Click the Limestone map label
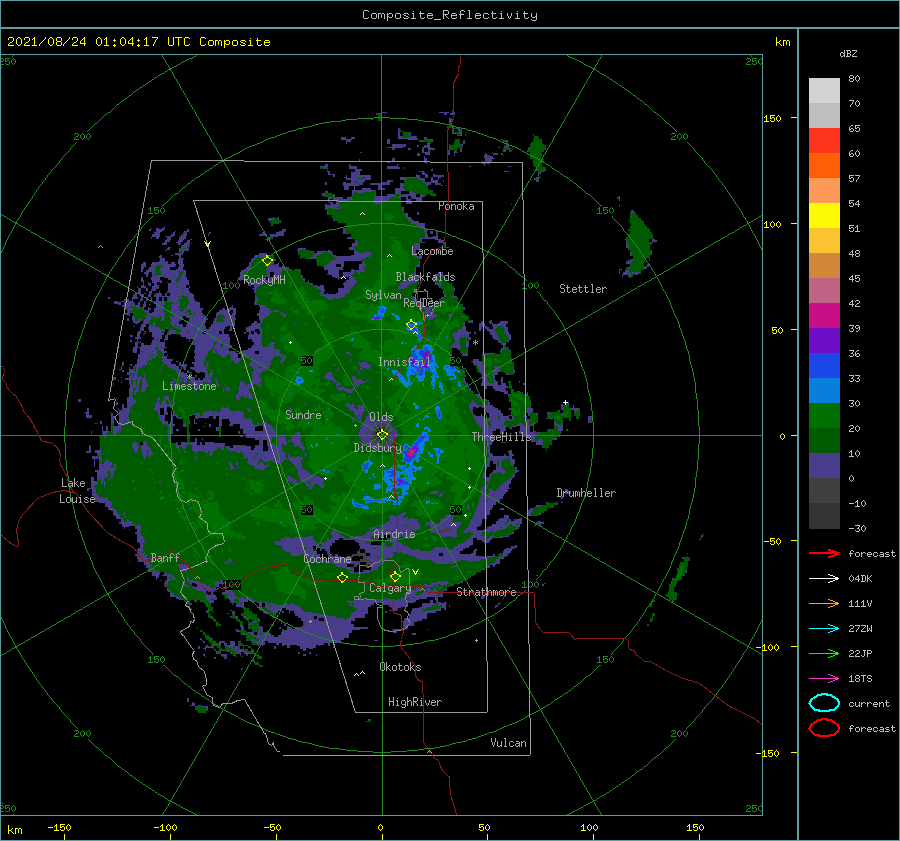Viewport: 900px width, 841px height. pyautogui.click(x=189, y=386)
